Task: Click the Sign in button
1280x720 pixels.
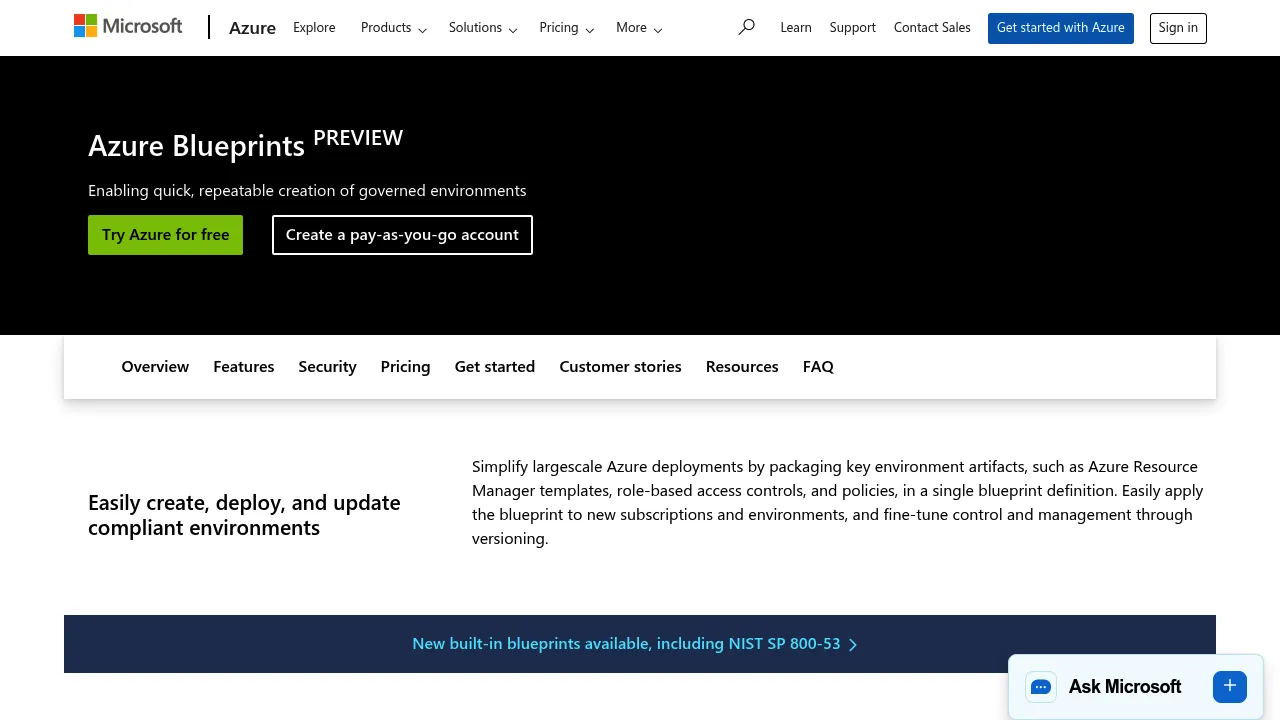Action: [1178, 28]
